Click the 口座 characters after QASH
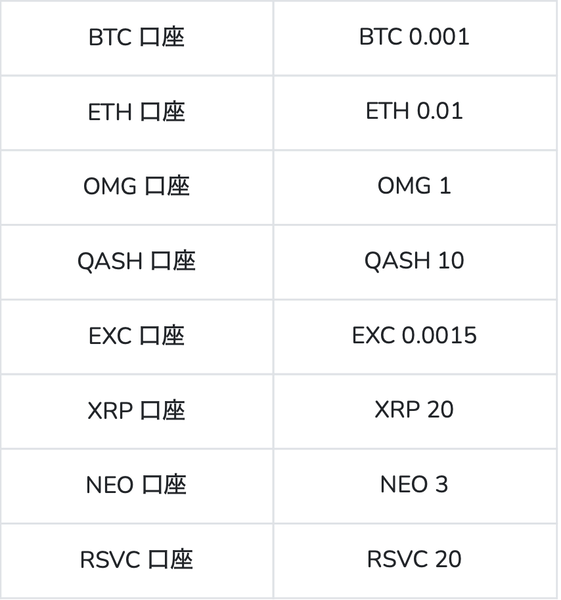The height and width of the screenshot is (600, 561). [173, 261]
